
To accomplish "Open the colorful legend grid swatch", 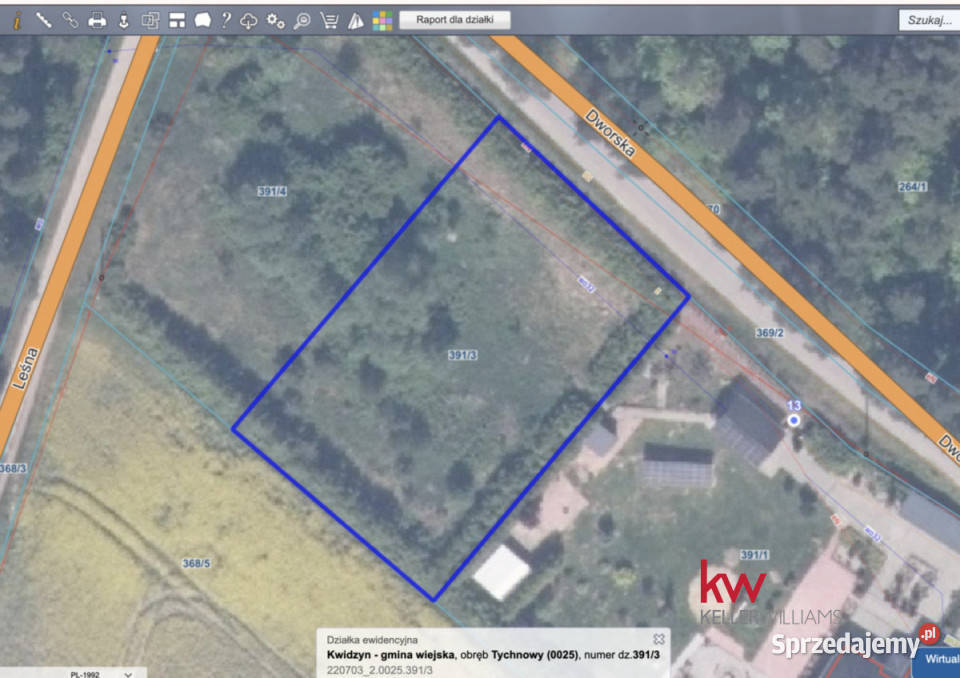I will coord(382,17).
